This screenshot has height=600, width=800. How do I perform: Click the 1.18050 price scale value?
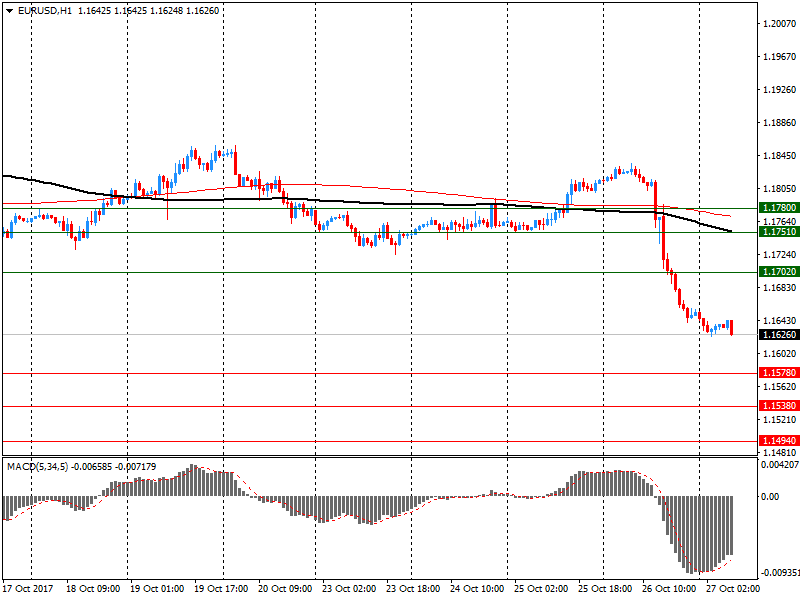pyautogui.click(x=780, y=189)
